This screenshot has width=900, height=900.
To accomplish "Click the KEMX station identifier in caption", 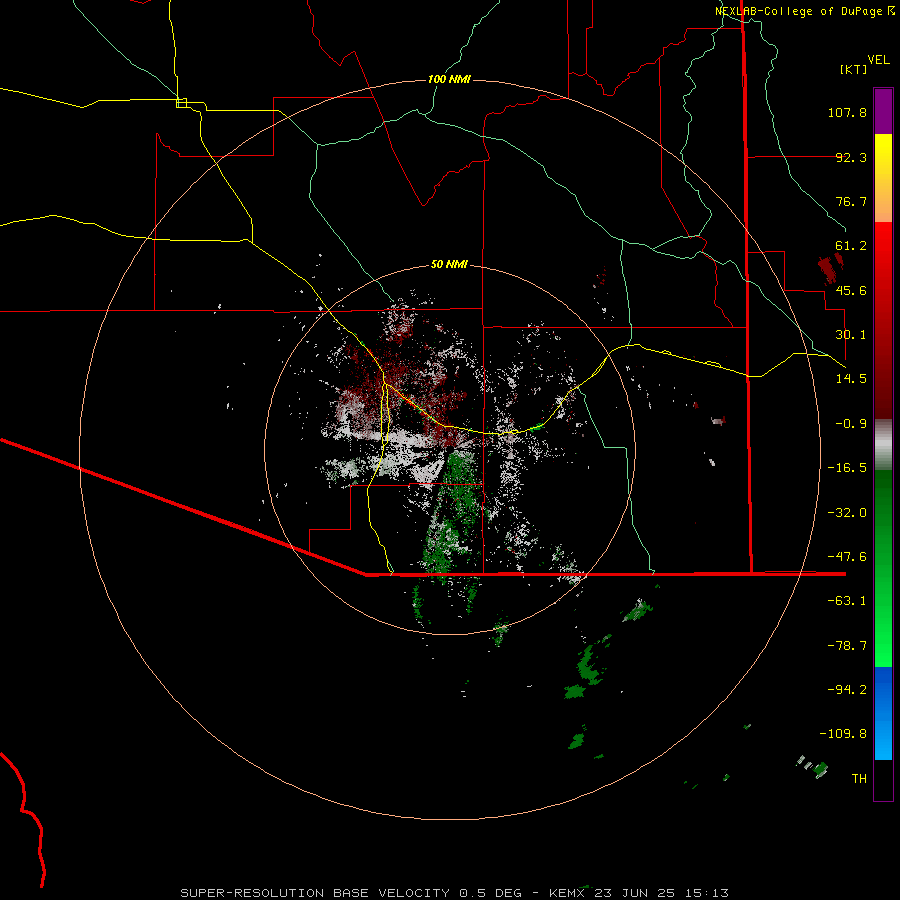I will point(569,893).
